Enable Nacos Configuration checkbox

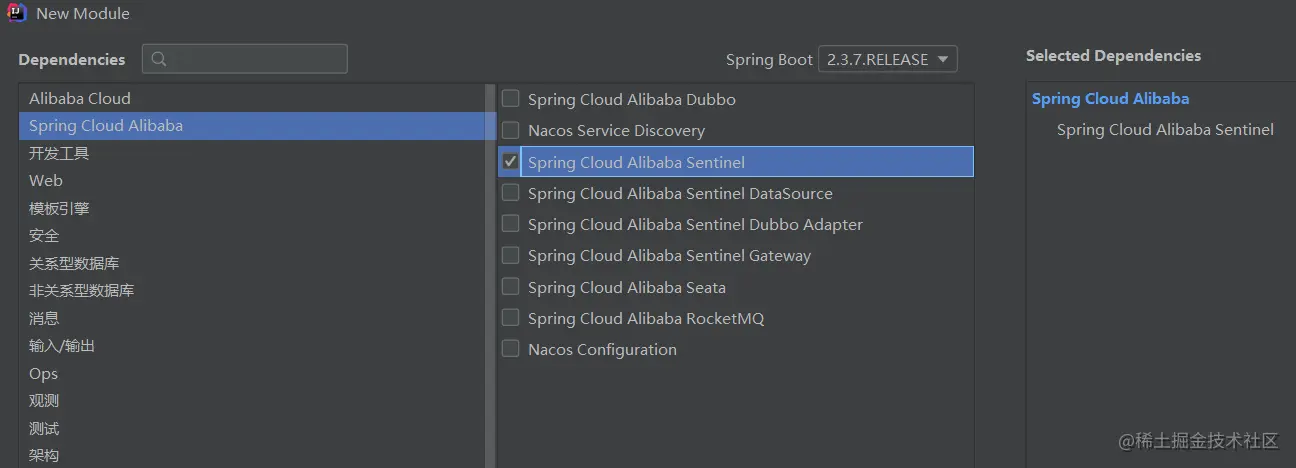click(511, 349)
